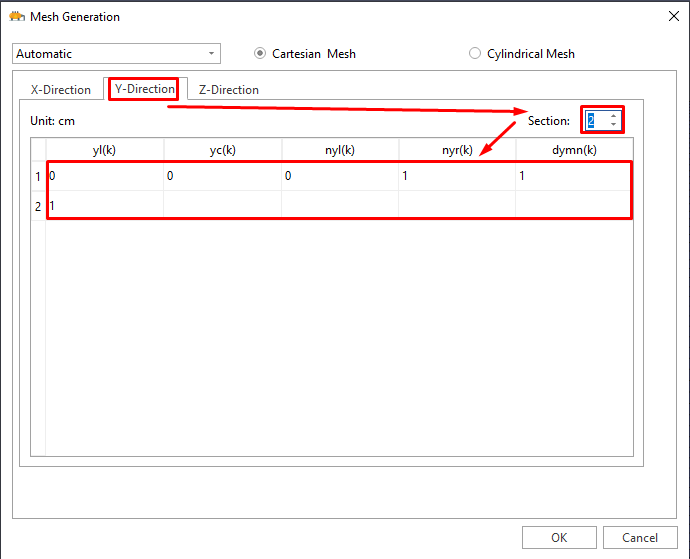The width and height of the screenshot is (690, 559).
Task: Click the nyr(k) column header
Action: 457,150
